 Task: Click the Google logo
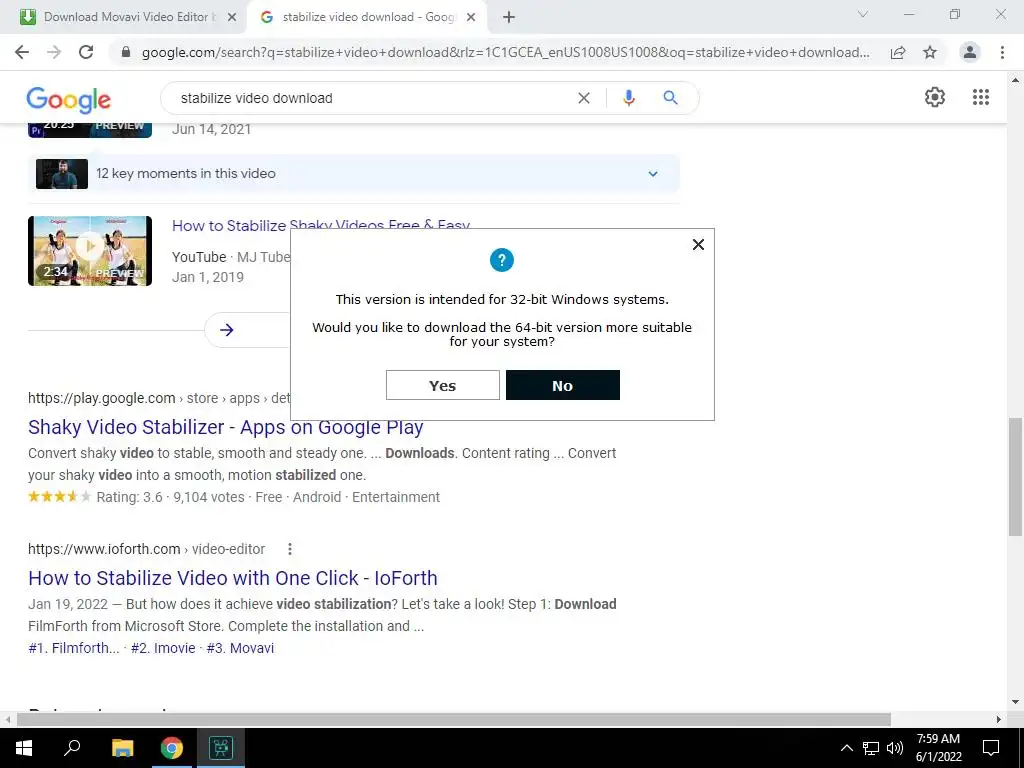69,99
